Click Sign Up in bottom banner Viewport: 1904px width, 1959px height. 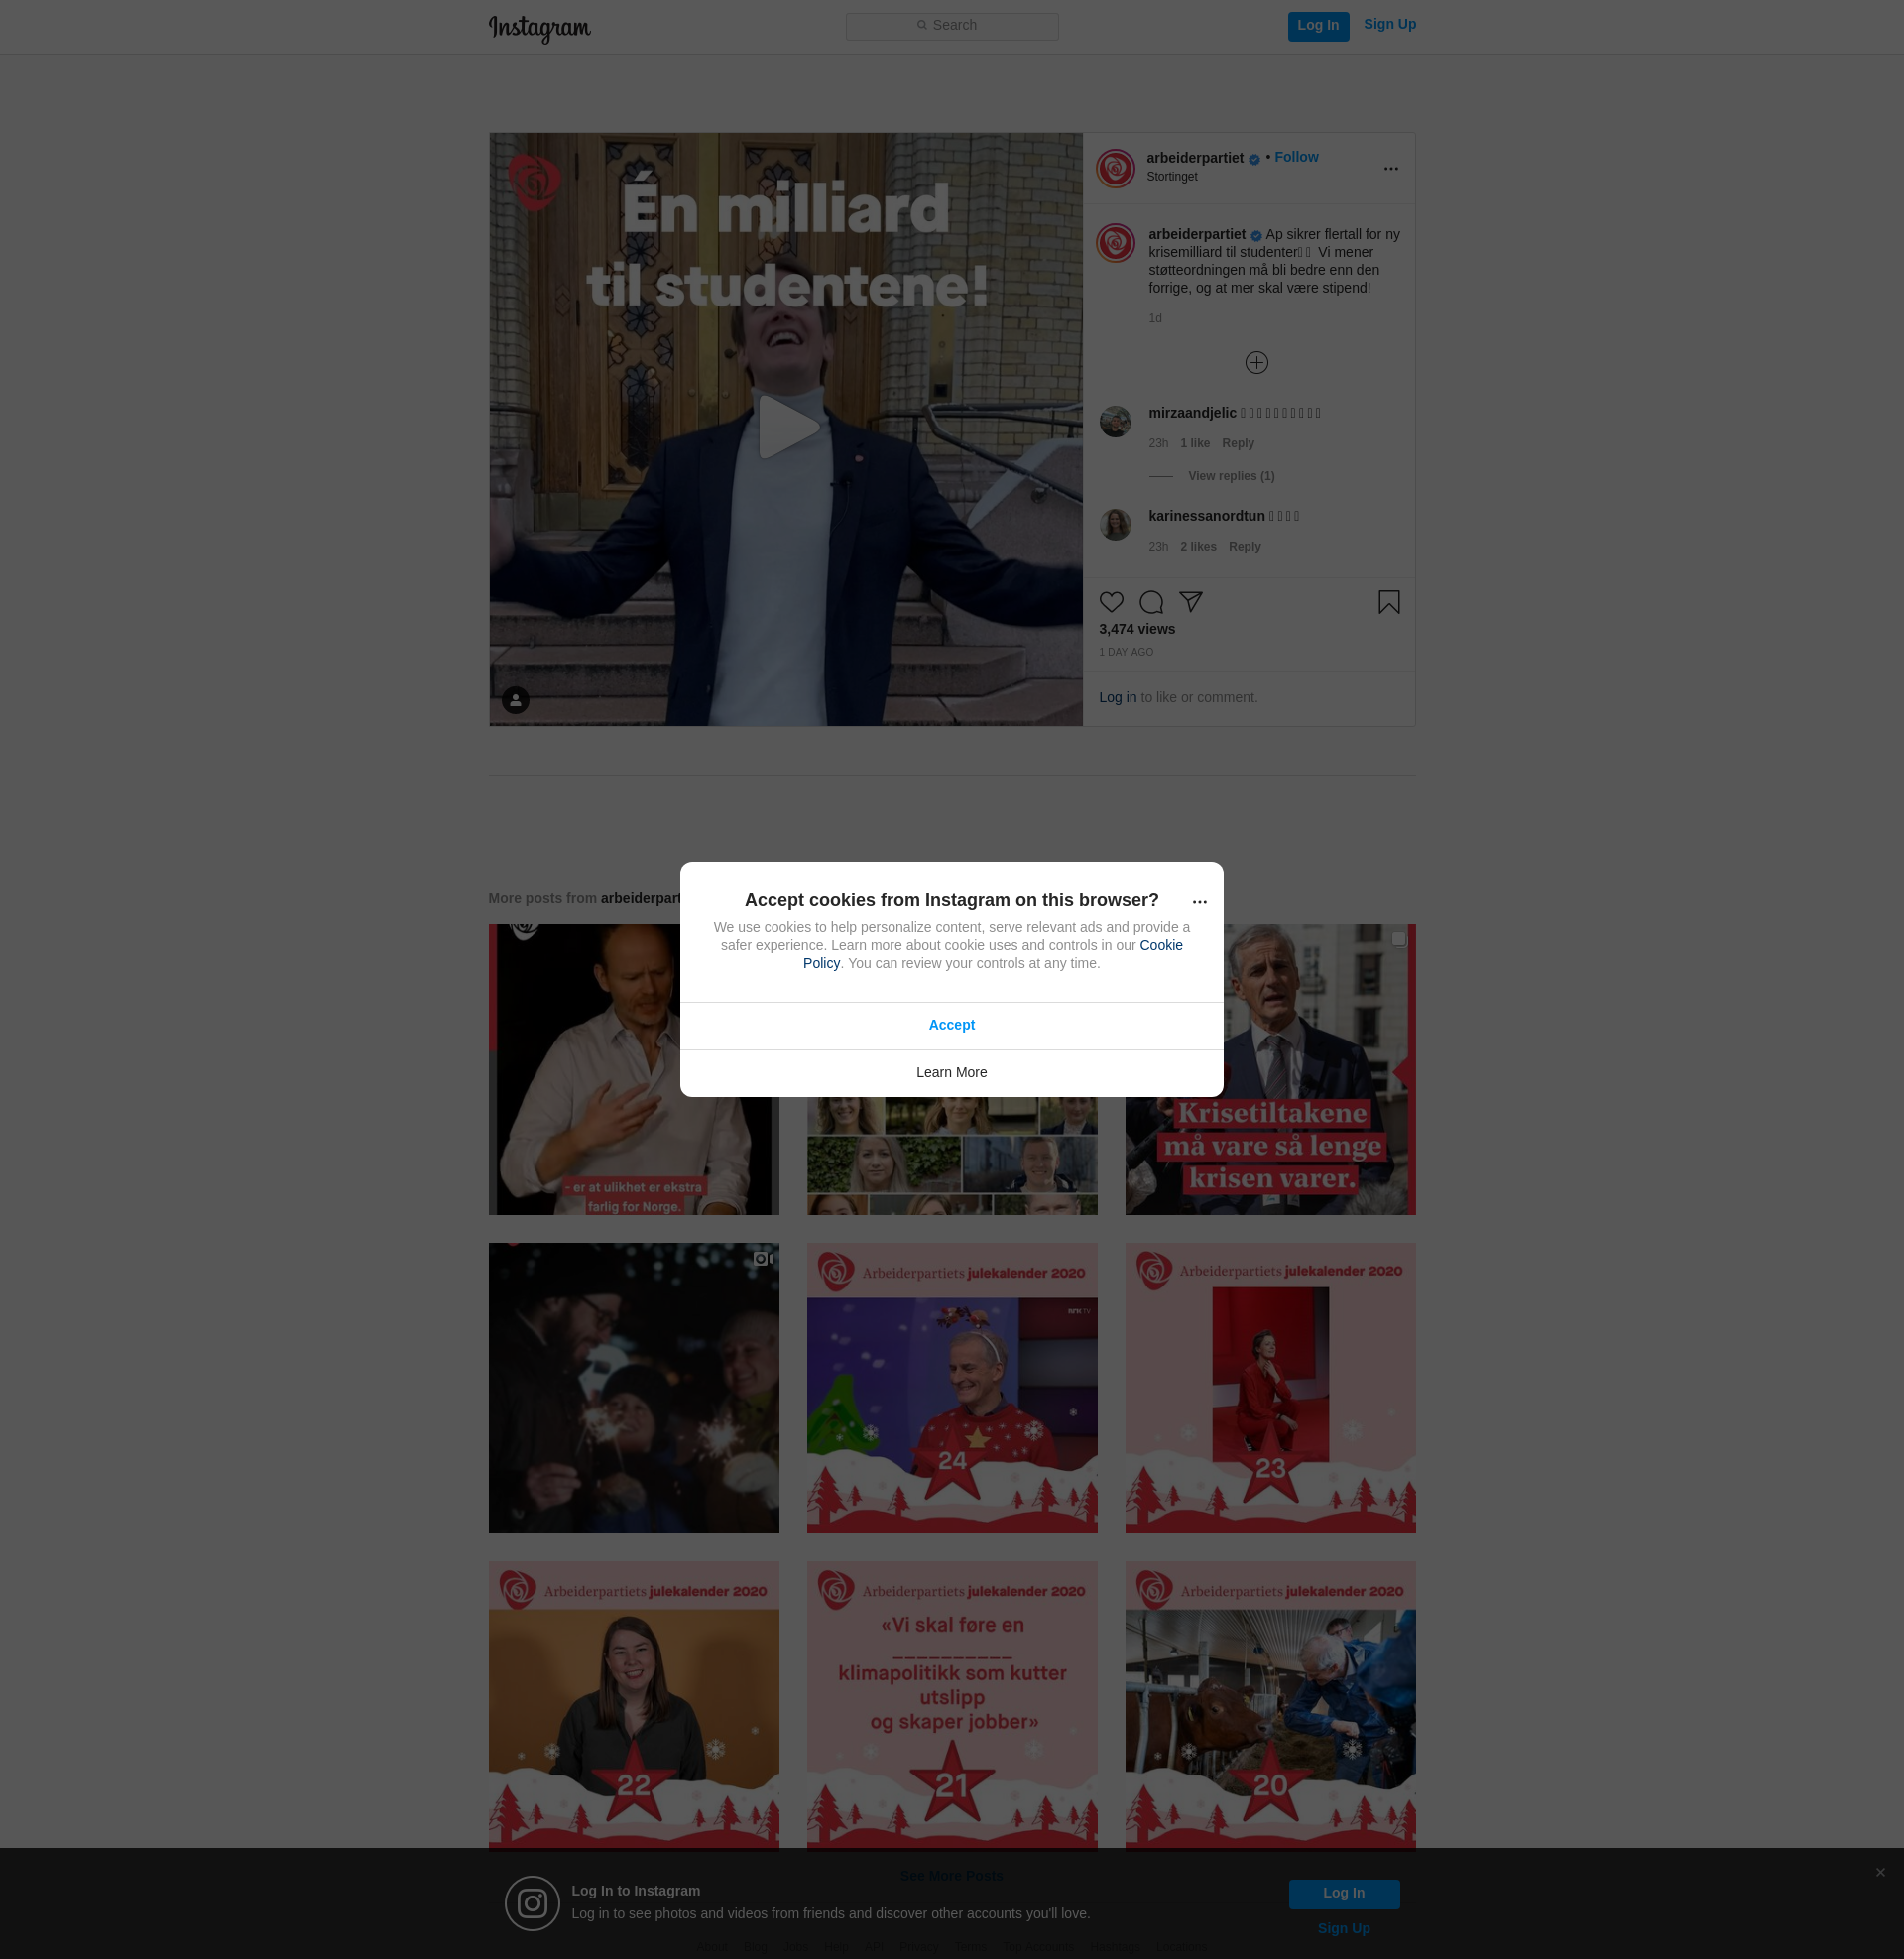[1343, 1930]
